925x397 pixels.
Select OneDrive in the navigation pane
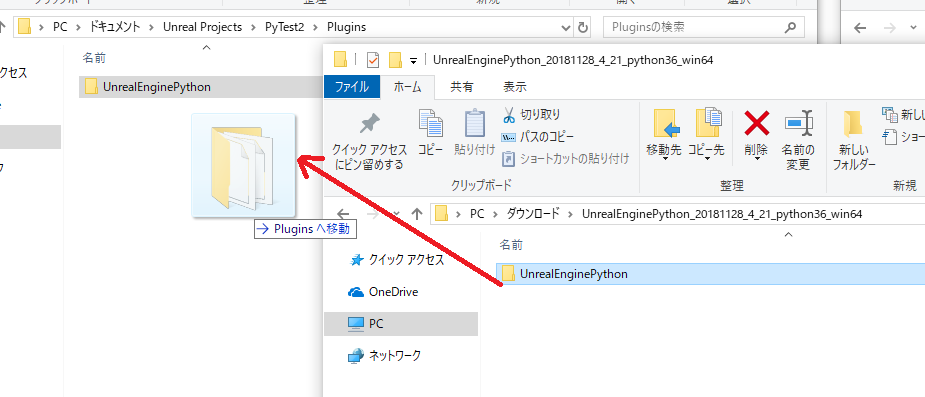[383, 291]
